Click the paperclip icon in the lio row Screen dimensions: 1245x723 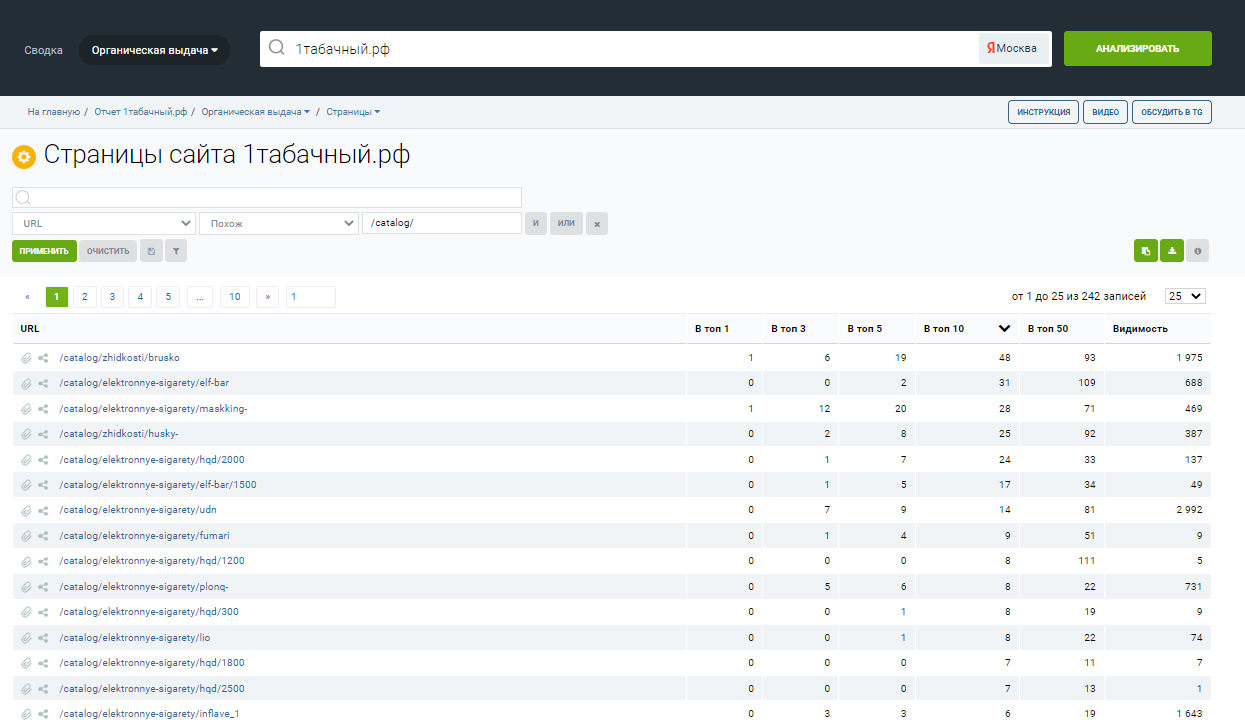pos(26,638)
